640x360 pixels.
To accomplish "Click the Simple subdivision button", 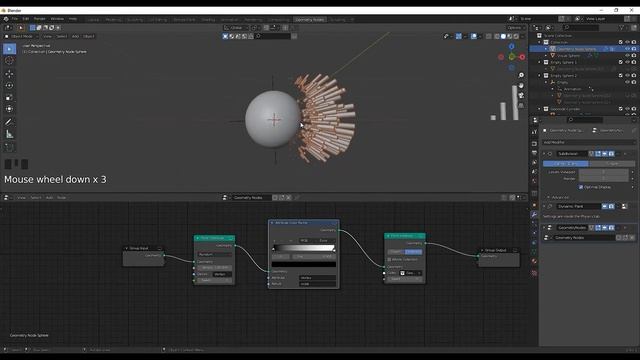I will click(612, 164).
